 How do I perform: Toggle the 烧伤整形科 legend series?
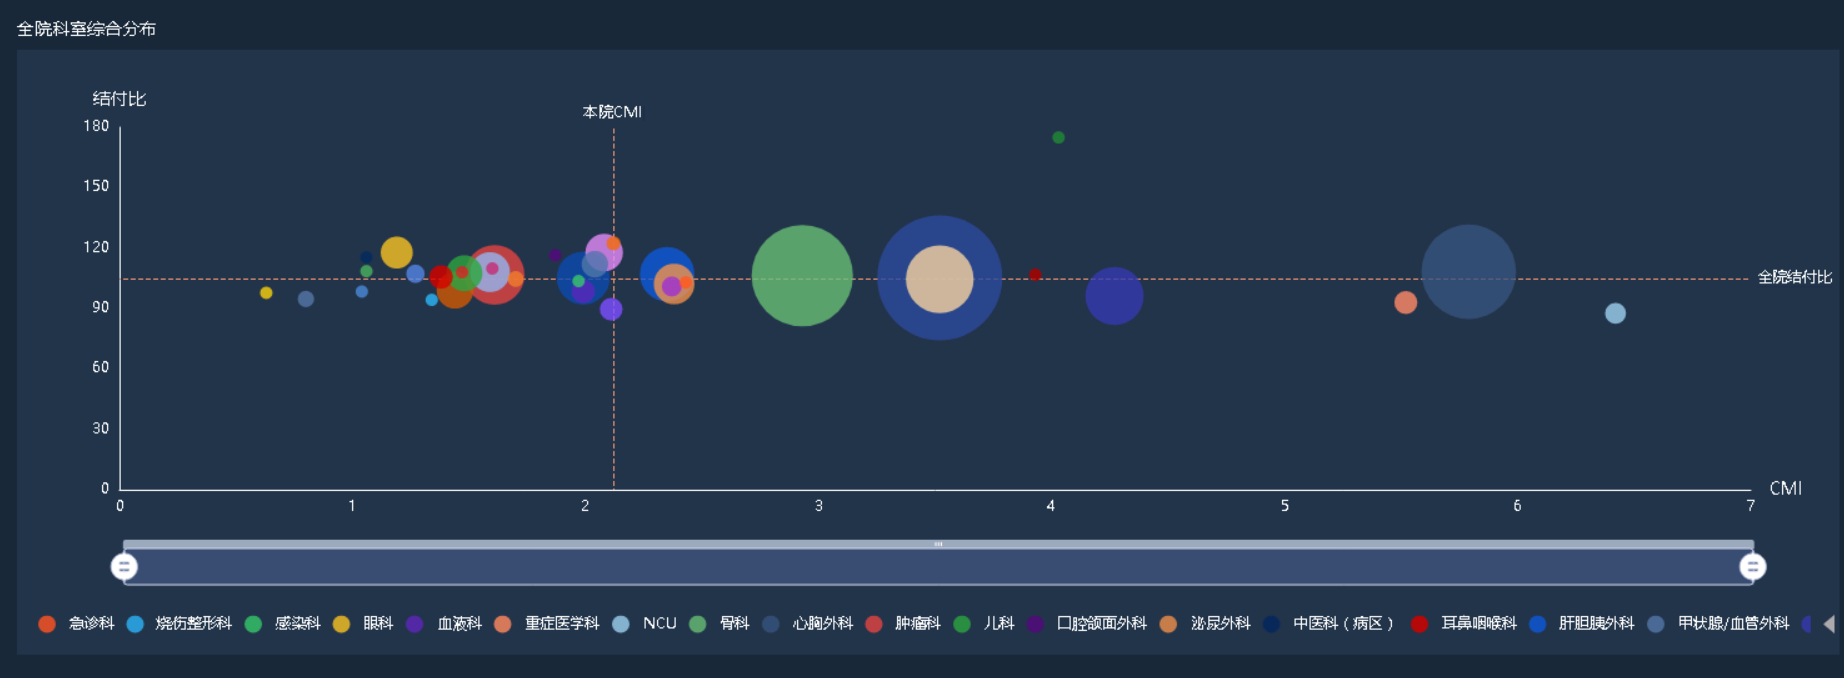(179, 624)
